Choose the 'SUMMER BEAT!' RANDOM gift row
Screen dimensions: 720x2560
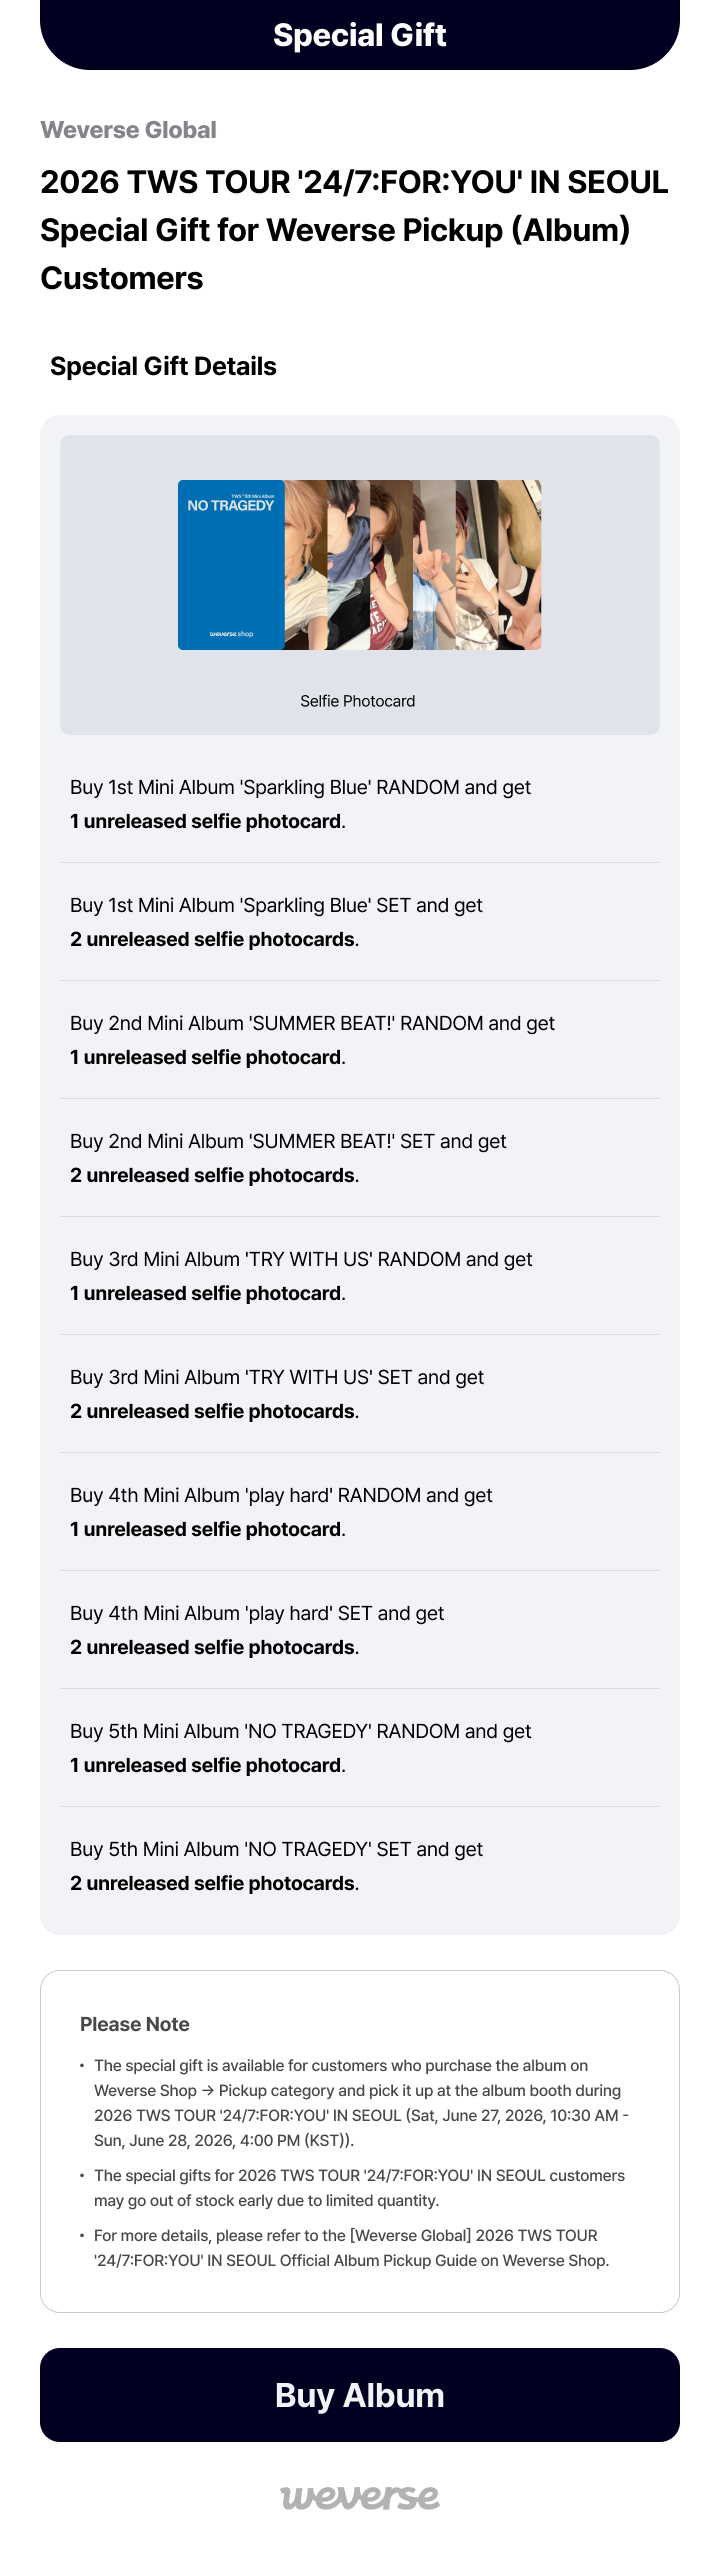pos(360,1040)
